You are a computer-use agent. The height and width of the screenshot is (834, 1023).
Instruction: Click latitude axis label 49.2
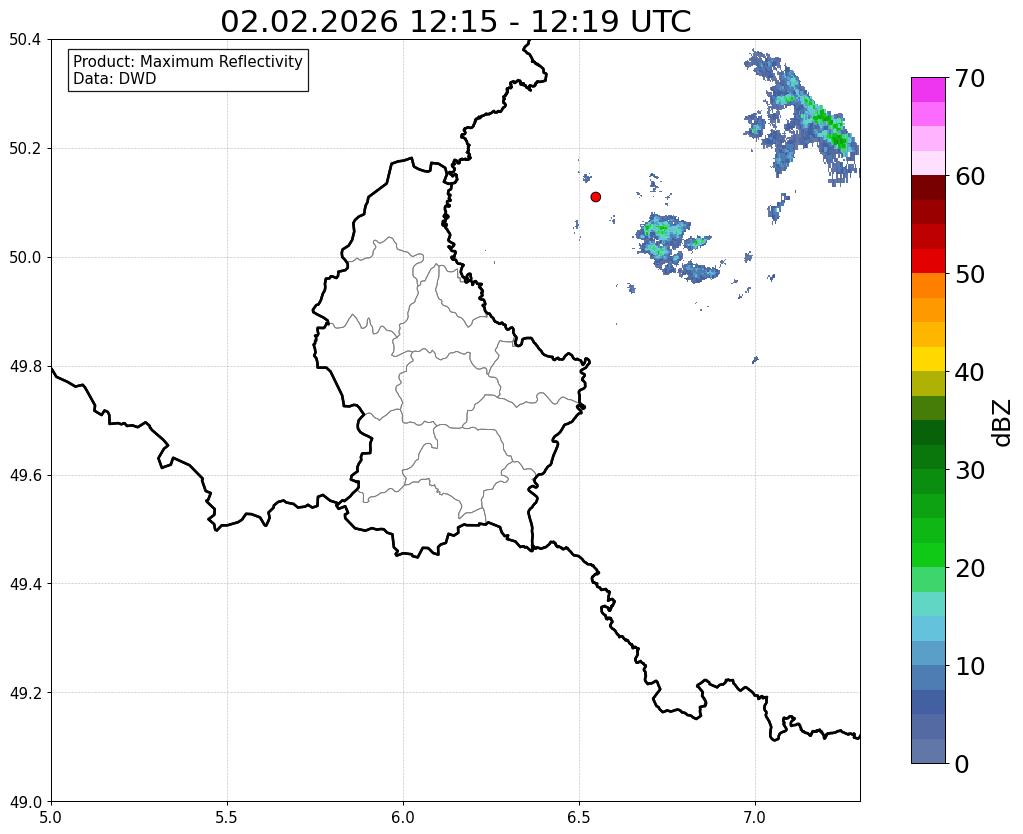pos(25,693)
